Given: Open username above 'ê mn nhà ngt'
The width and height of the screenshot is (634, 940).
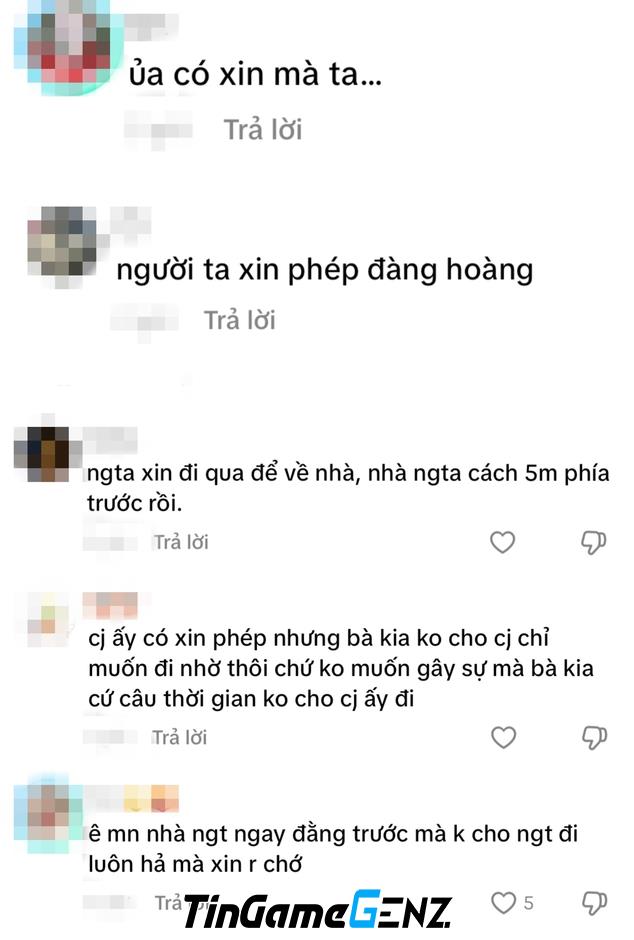Looking at the screenshot, I should [x=132, y=799].
